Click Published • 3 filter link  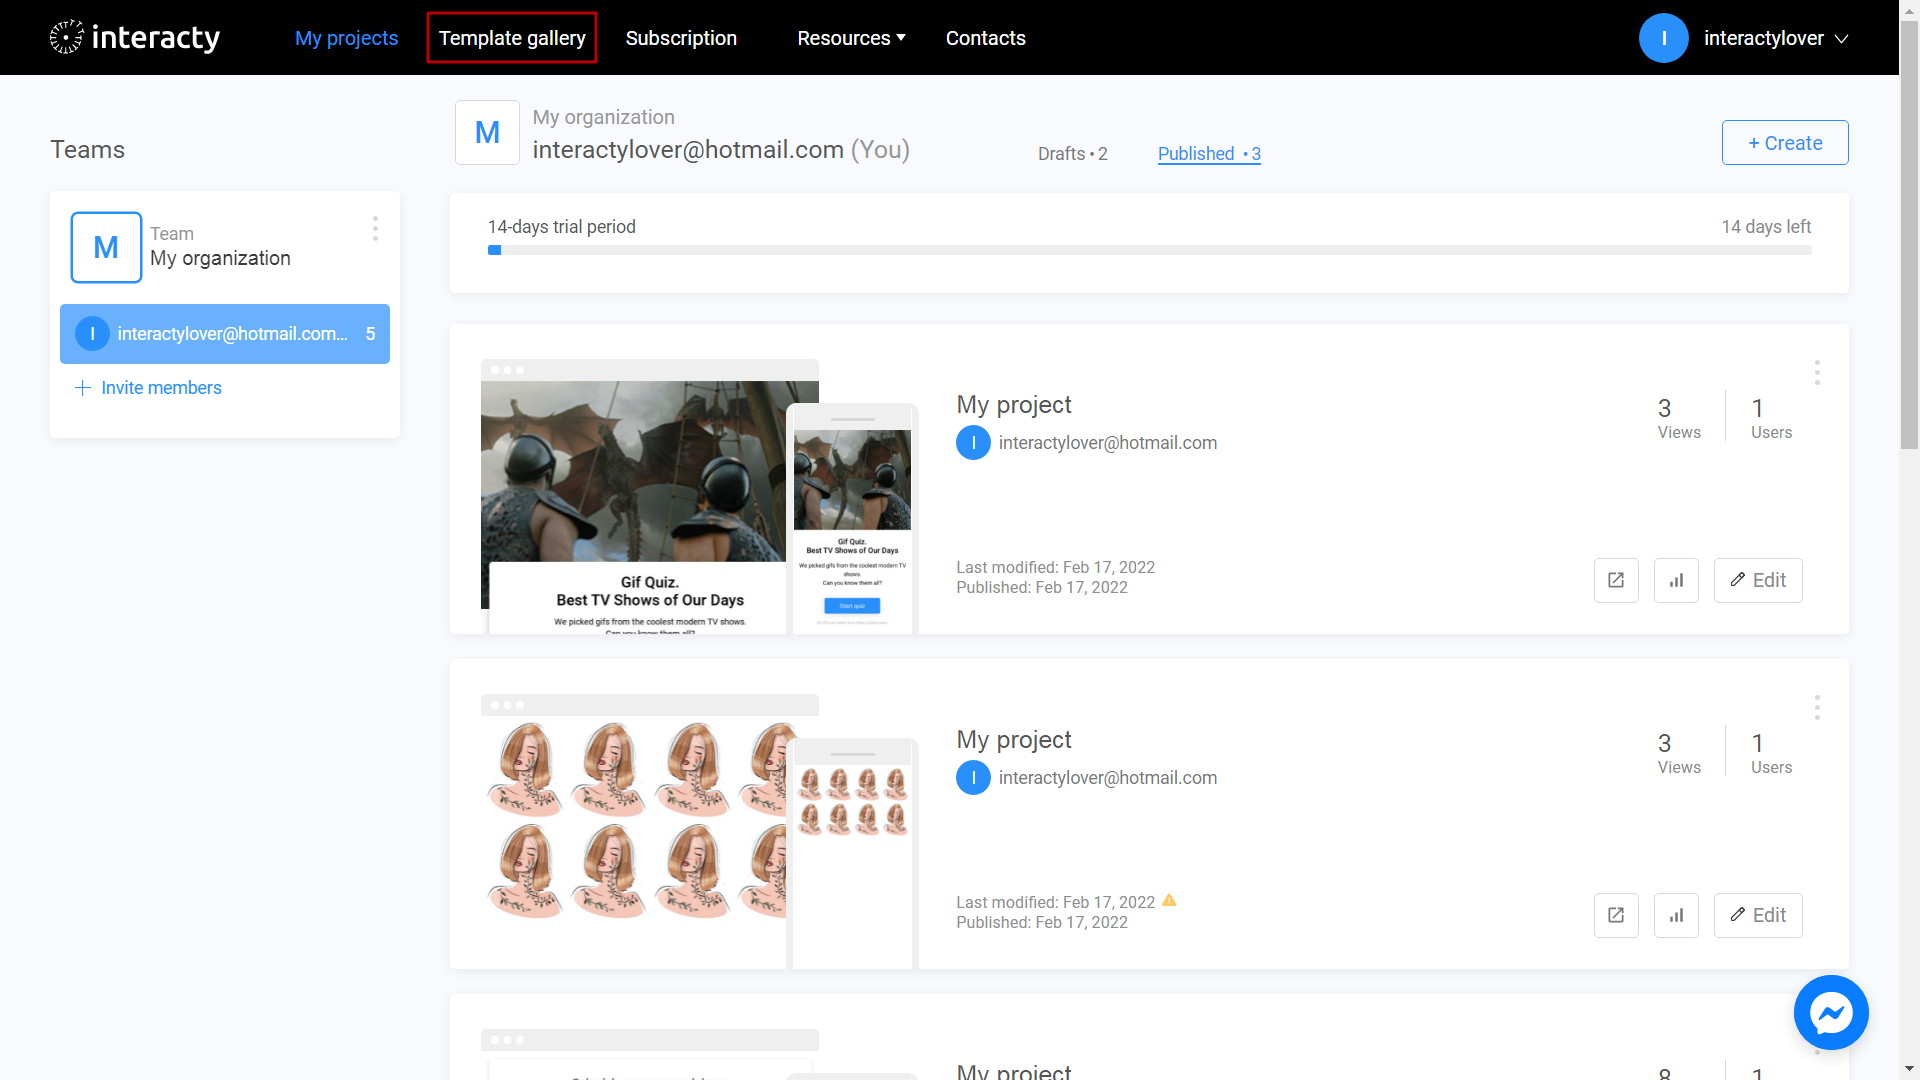click(x=1208, y=154)
